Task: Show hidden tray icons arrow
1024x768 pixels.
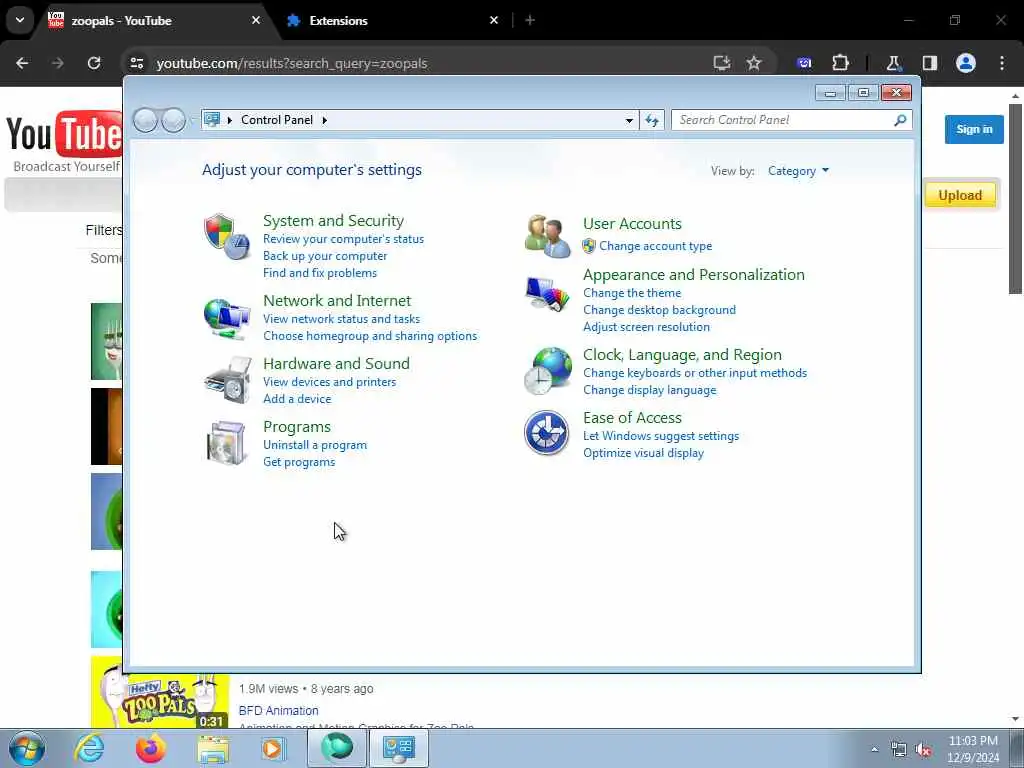Action: click(874, 750)
